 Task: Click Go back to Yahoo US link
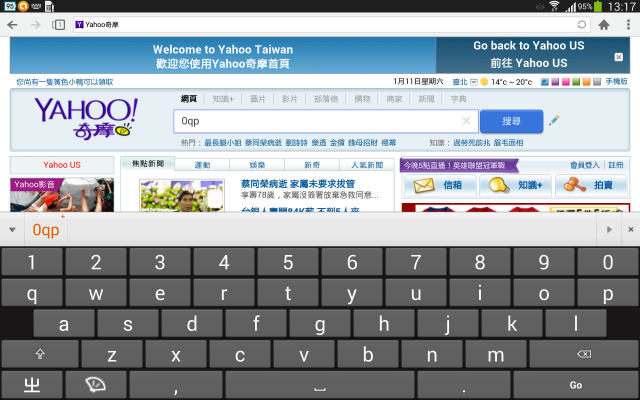529,45
